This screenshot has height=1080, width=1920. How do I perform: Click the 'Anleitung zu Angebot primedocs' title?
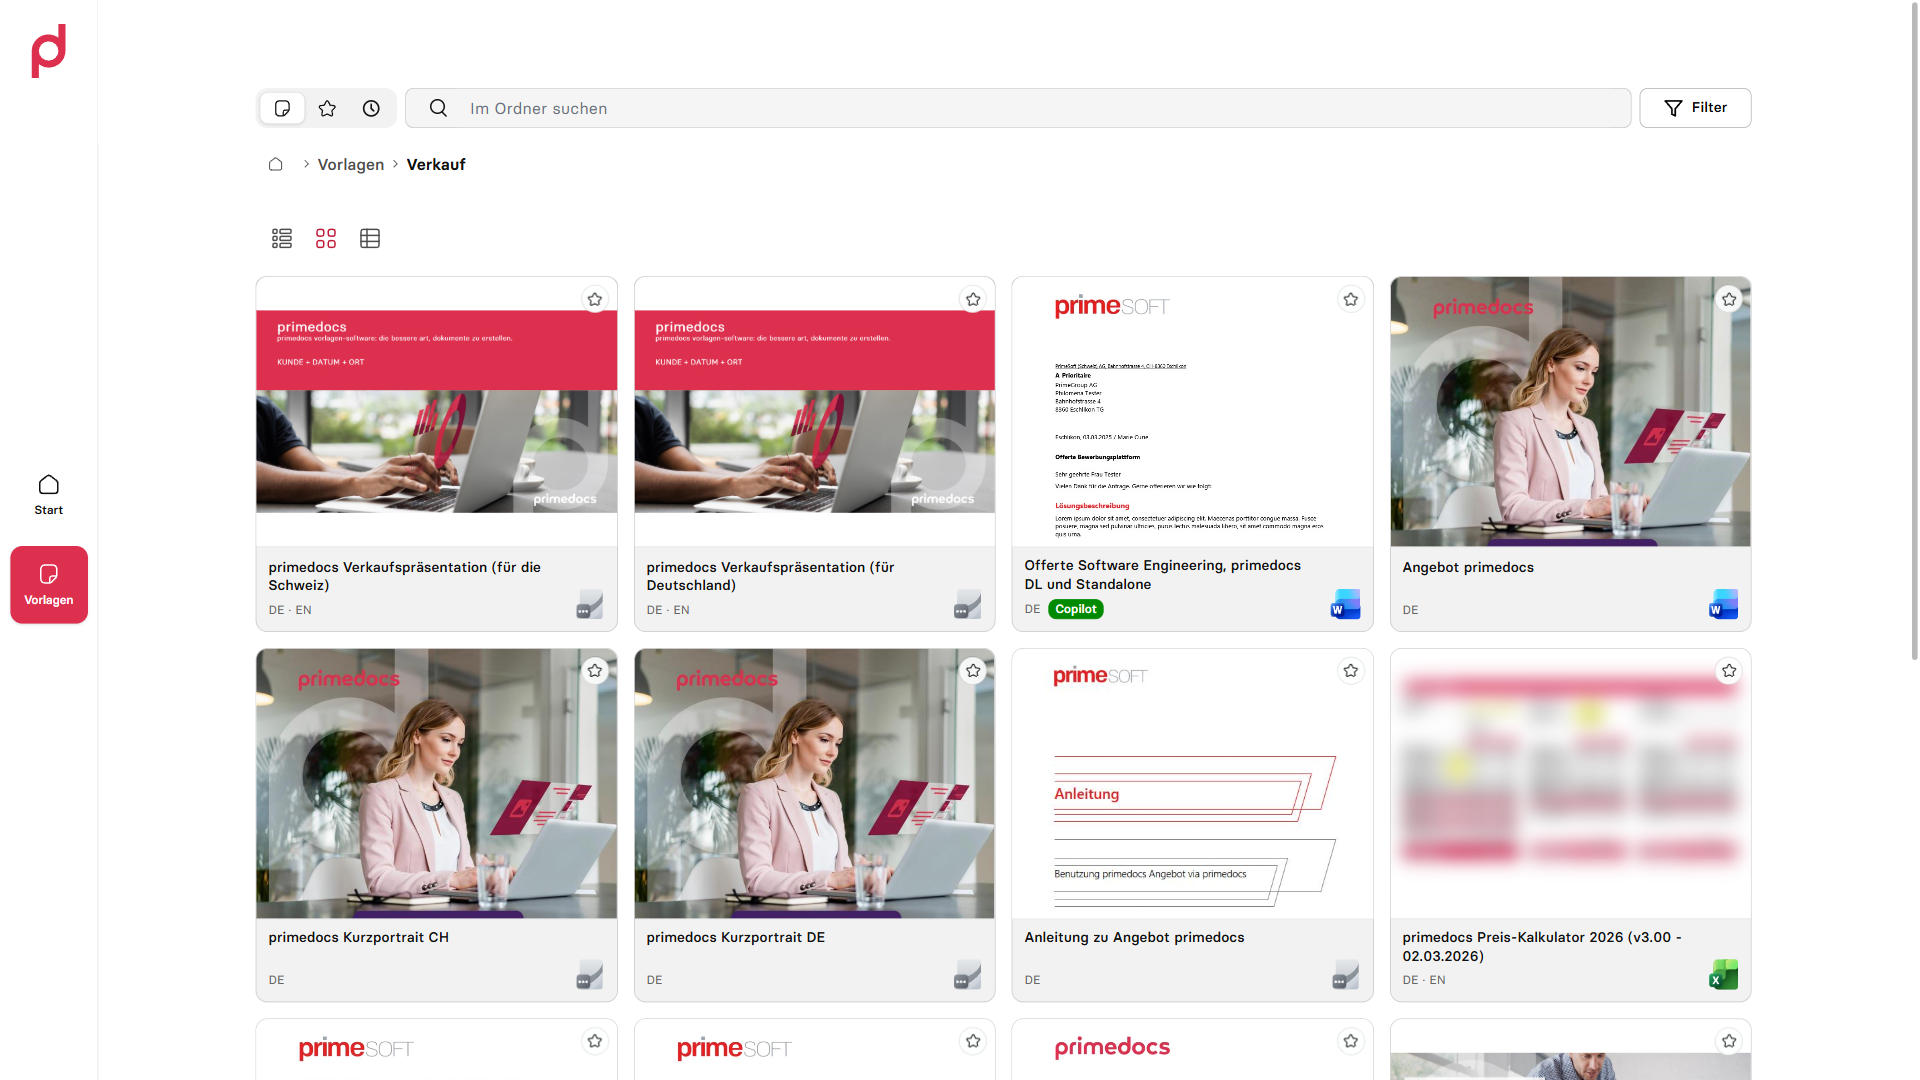pyautogui.click(x=1134, y=937)
